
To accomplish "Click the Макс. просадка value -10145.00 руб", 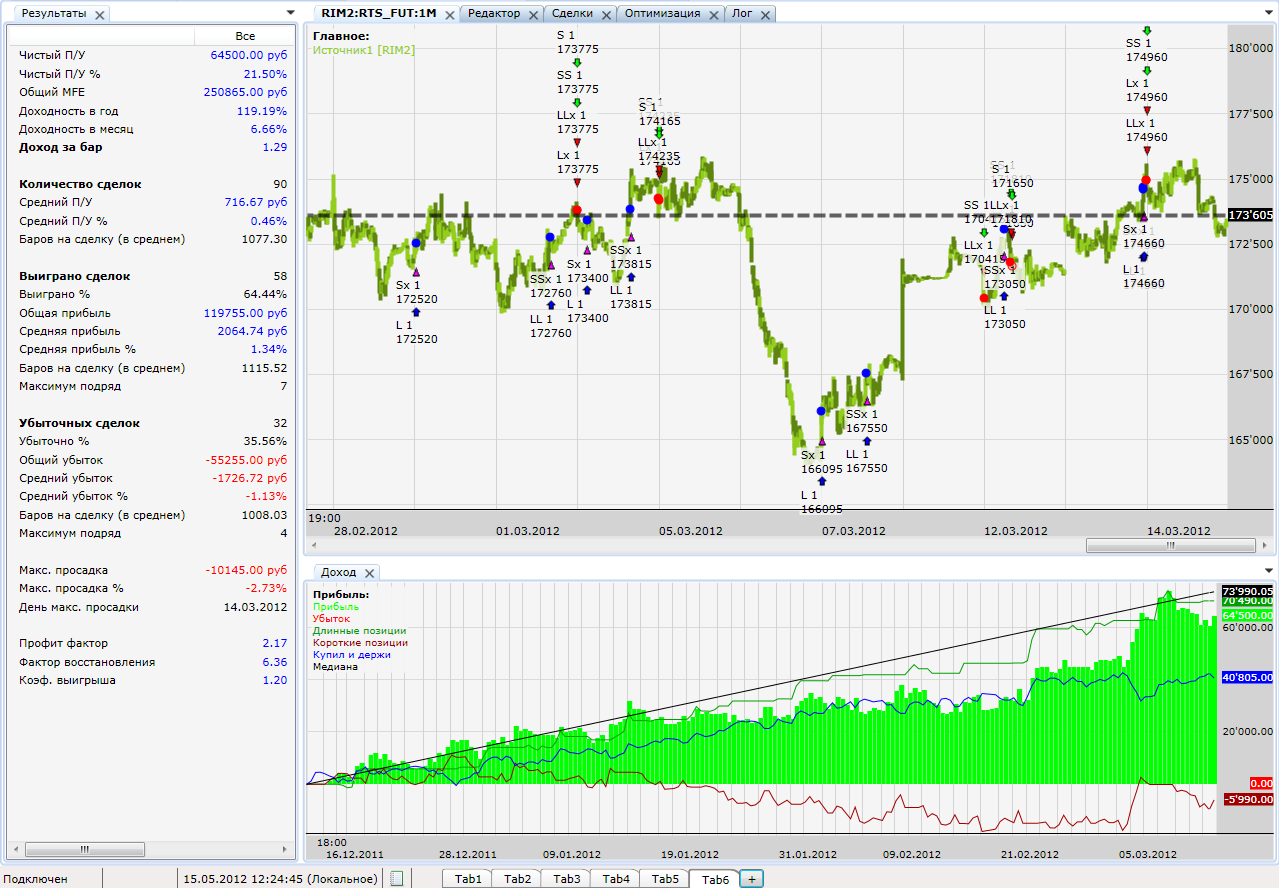I will pos(246,570).
